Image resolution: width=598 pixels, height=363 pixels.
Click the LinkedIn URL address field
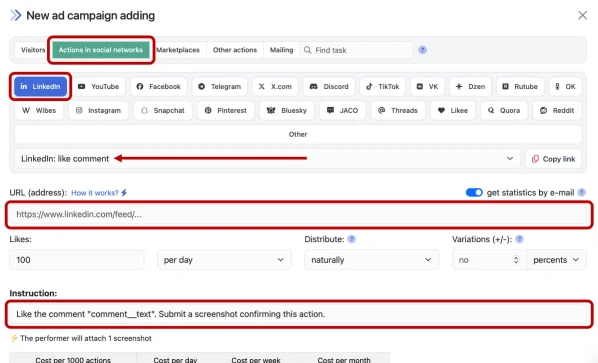(298, 214)
